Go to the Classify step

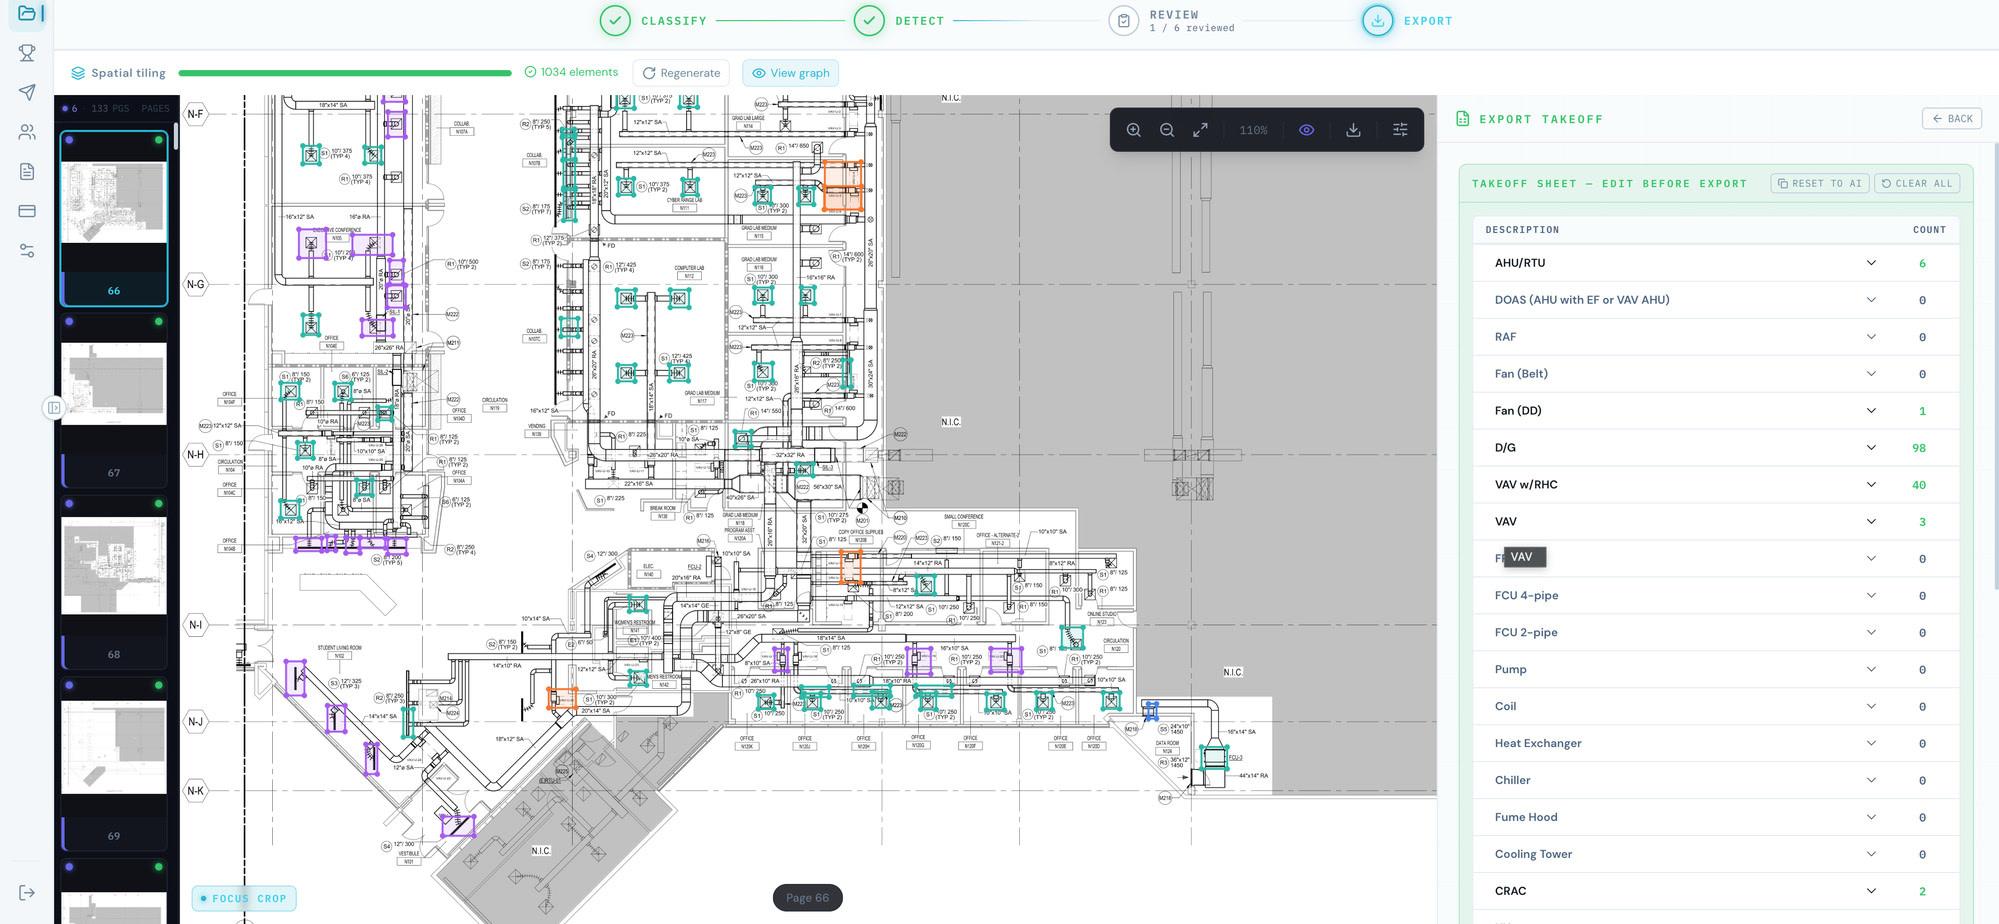pyautogui.click(x=653, y=20)
